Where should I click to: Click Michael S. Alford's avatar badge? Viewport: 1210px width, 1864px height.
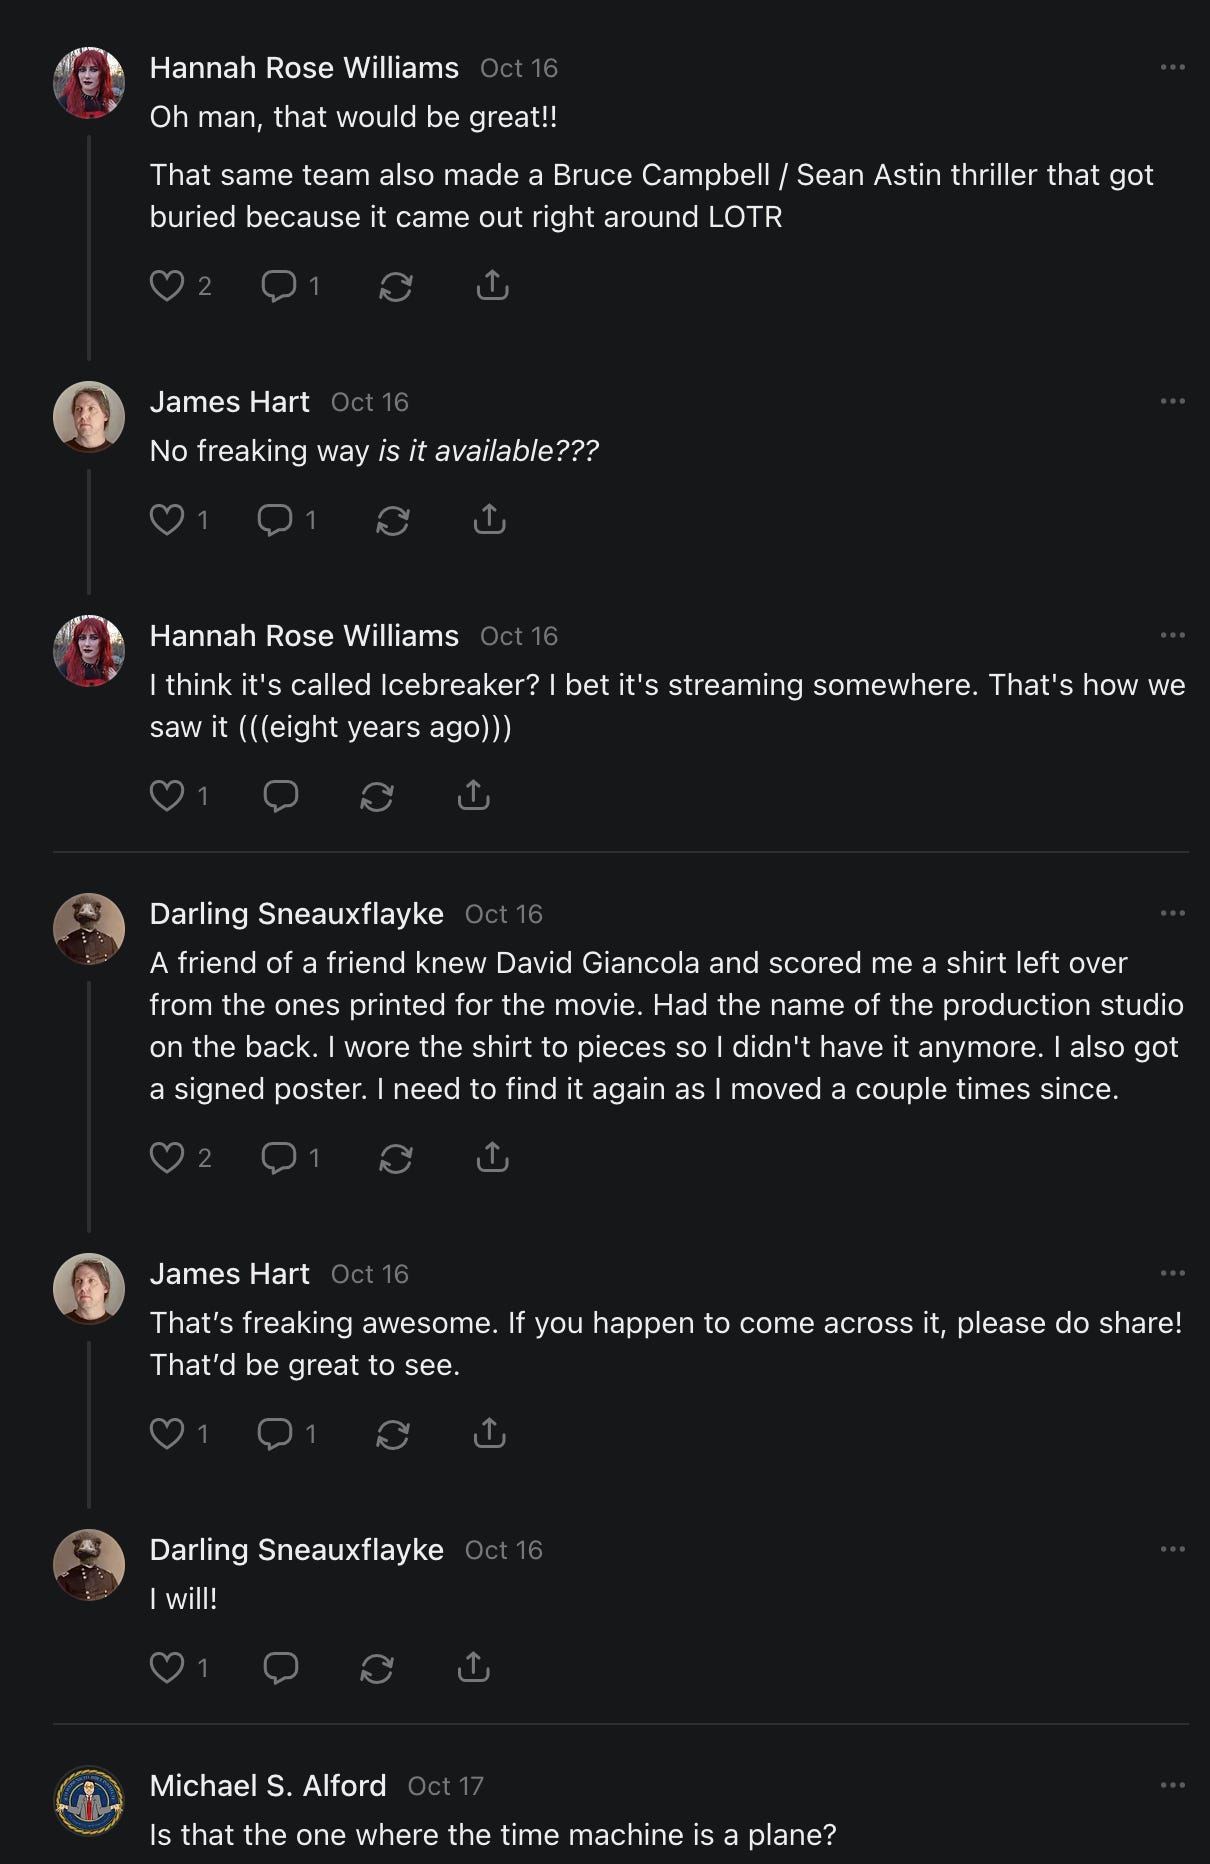(89, 1801)
